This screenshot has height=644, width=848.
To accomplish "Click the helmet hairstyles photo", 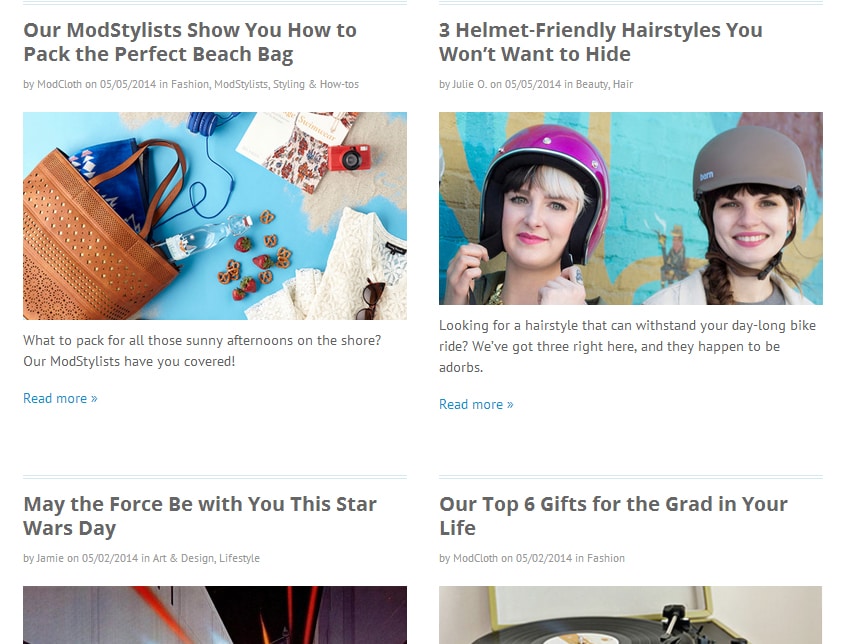I will (x=631, y=208).
